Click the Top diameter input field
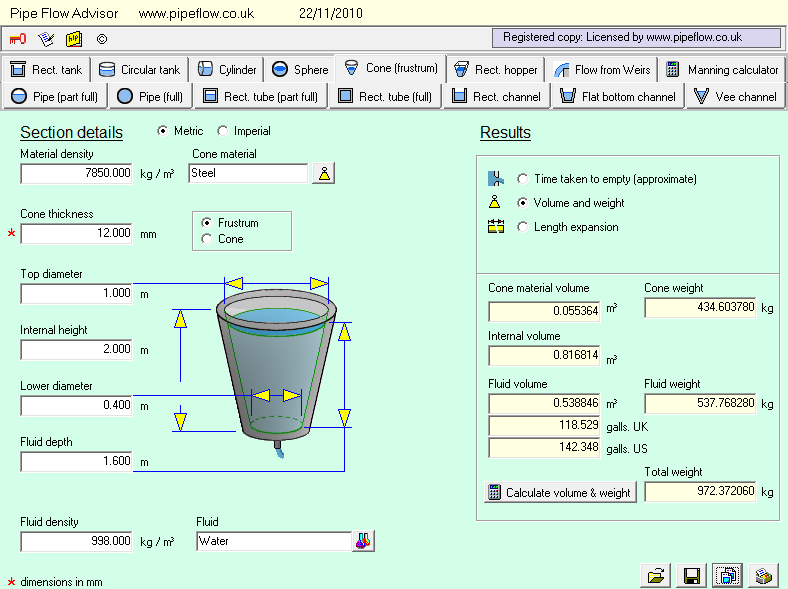Image resolution: width=788 pixels, height=589 pixels. coord(77,293)
